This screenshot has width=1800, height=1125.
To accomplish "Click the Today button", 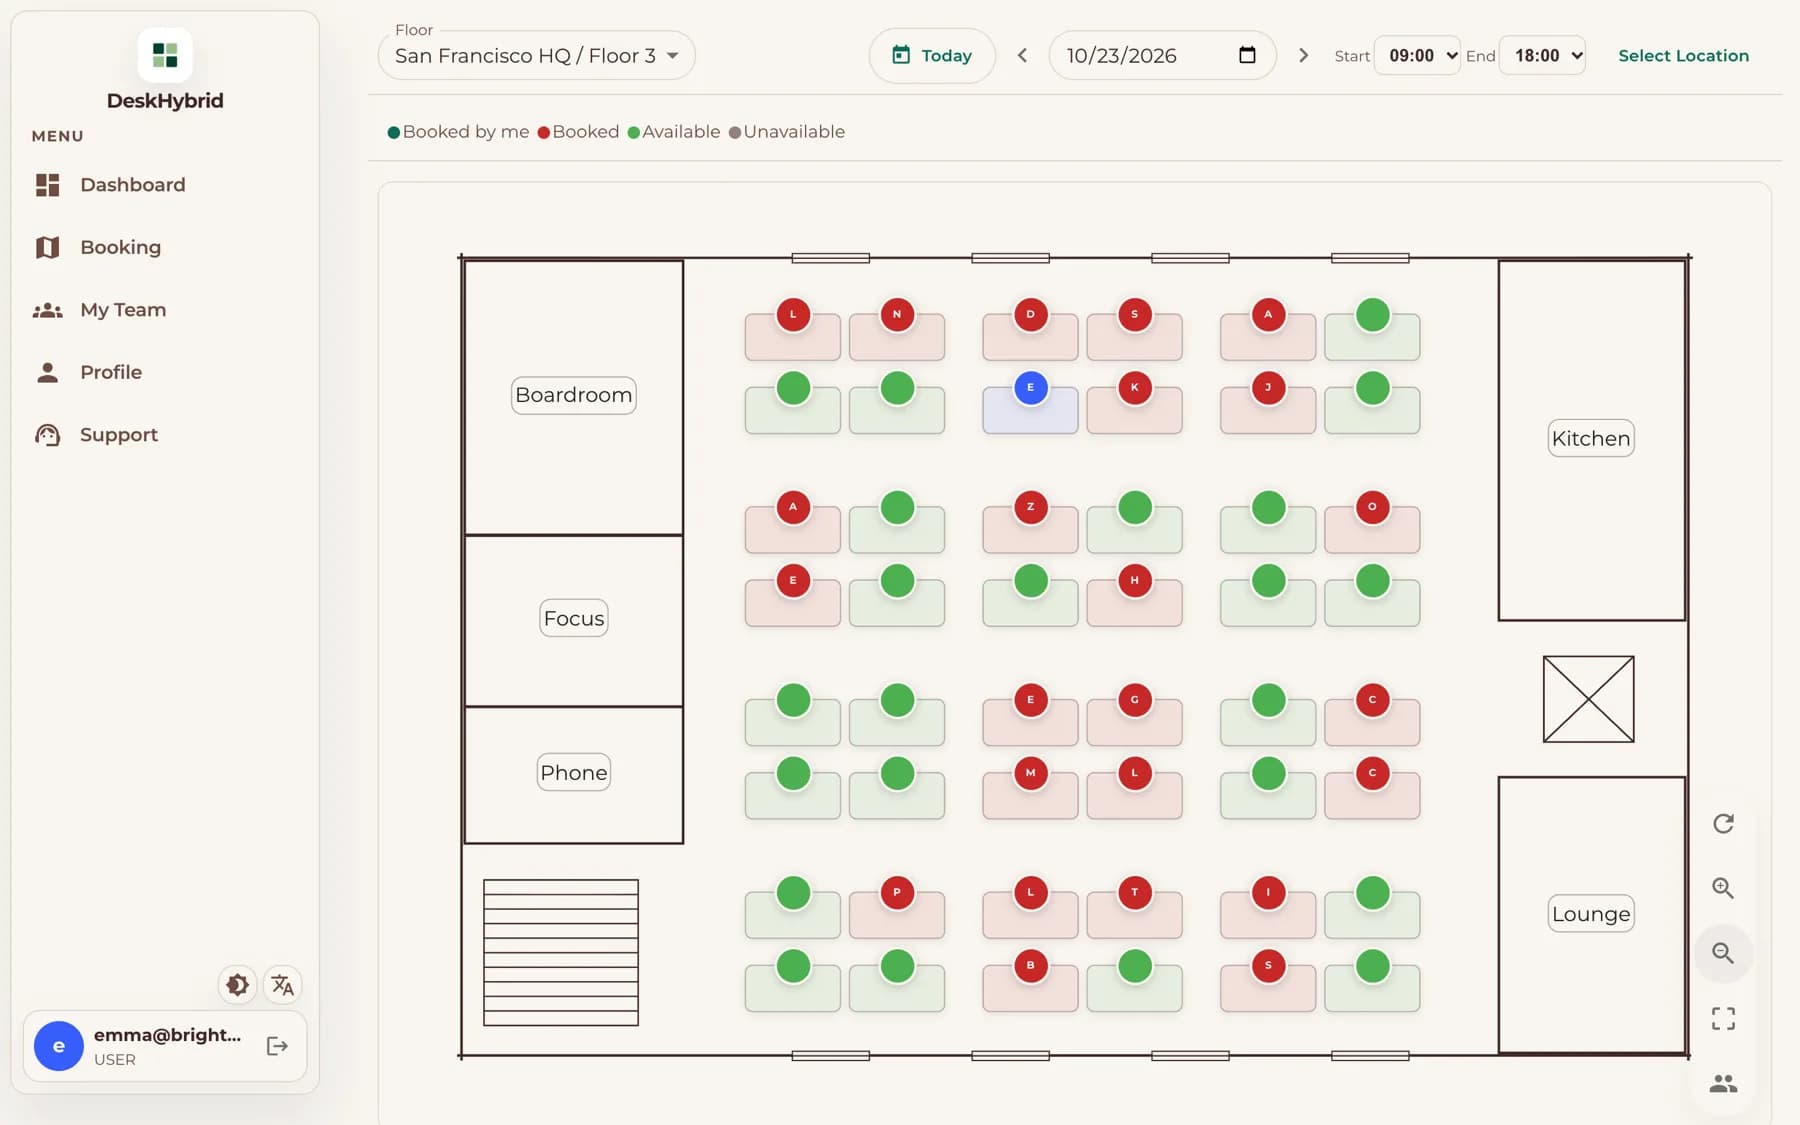I will click(x=932, y=56).
